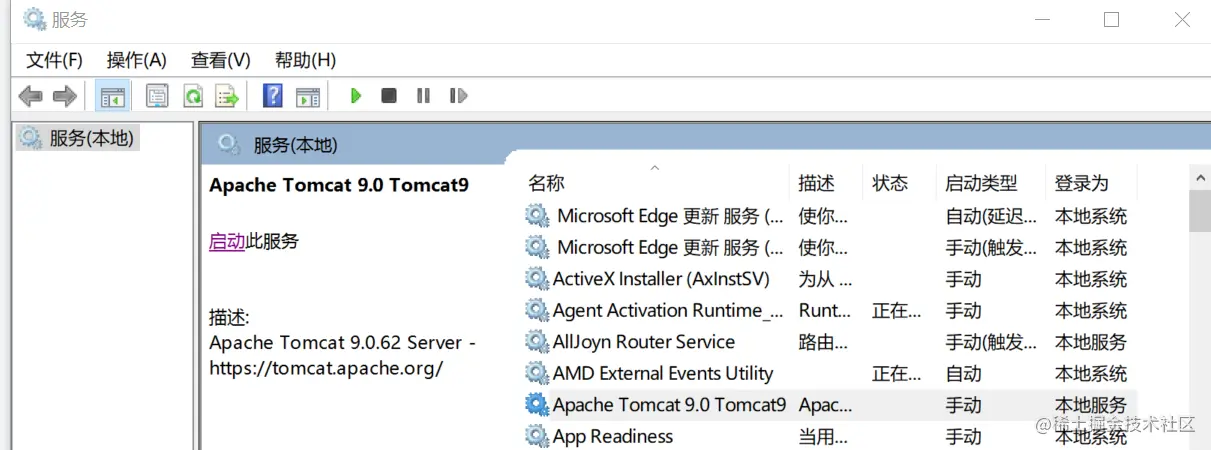Screen dimensions: 1211x450
Task: Restart the service with restart icon
Action: [458, 96]
